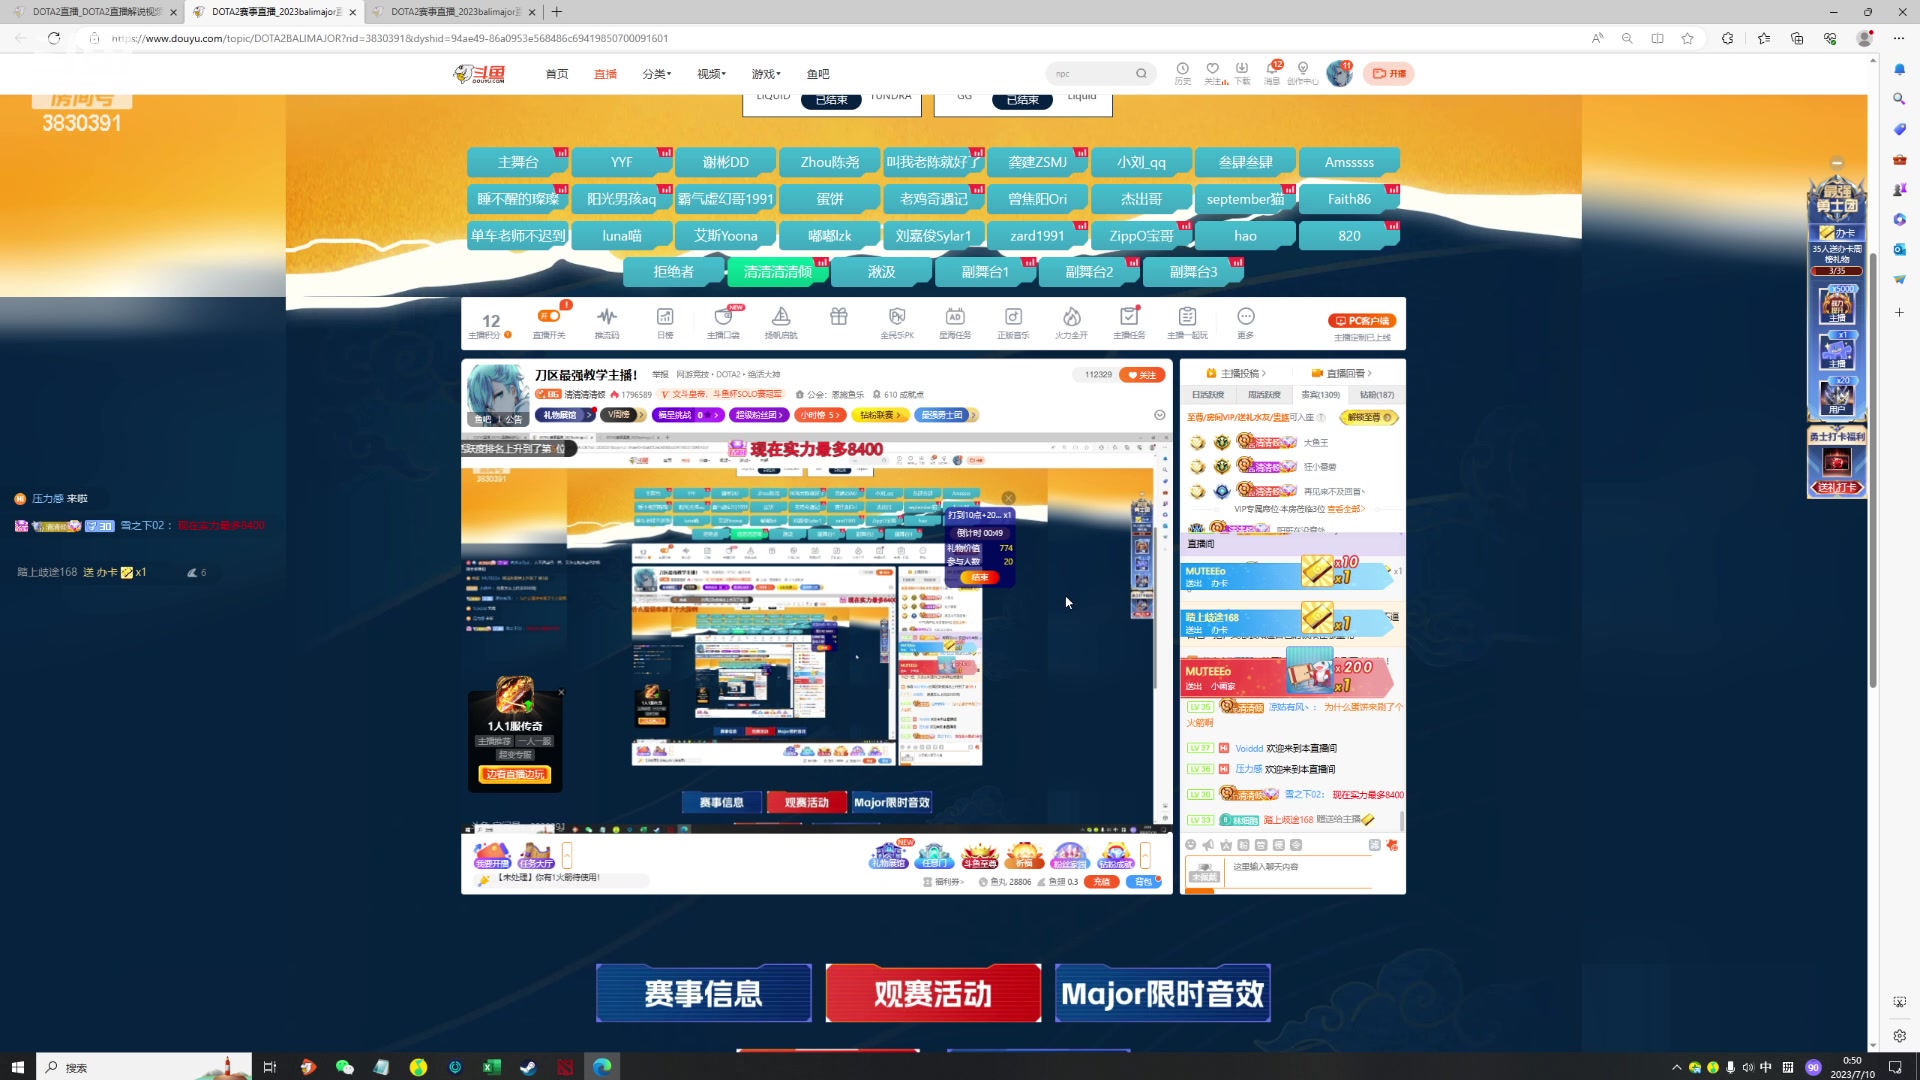Expand the 最强勇士团 badge
Screen dimensions: 1920x1080
coord(946,415)
